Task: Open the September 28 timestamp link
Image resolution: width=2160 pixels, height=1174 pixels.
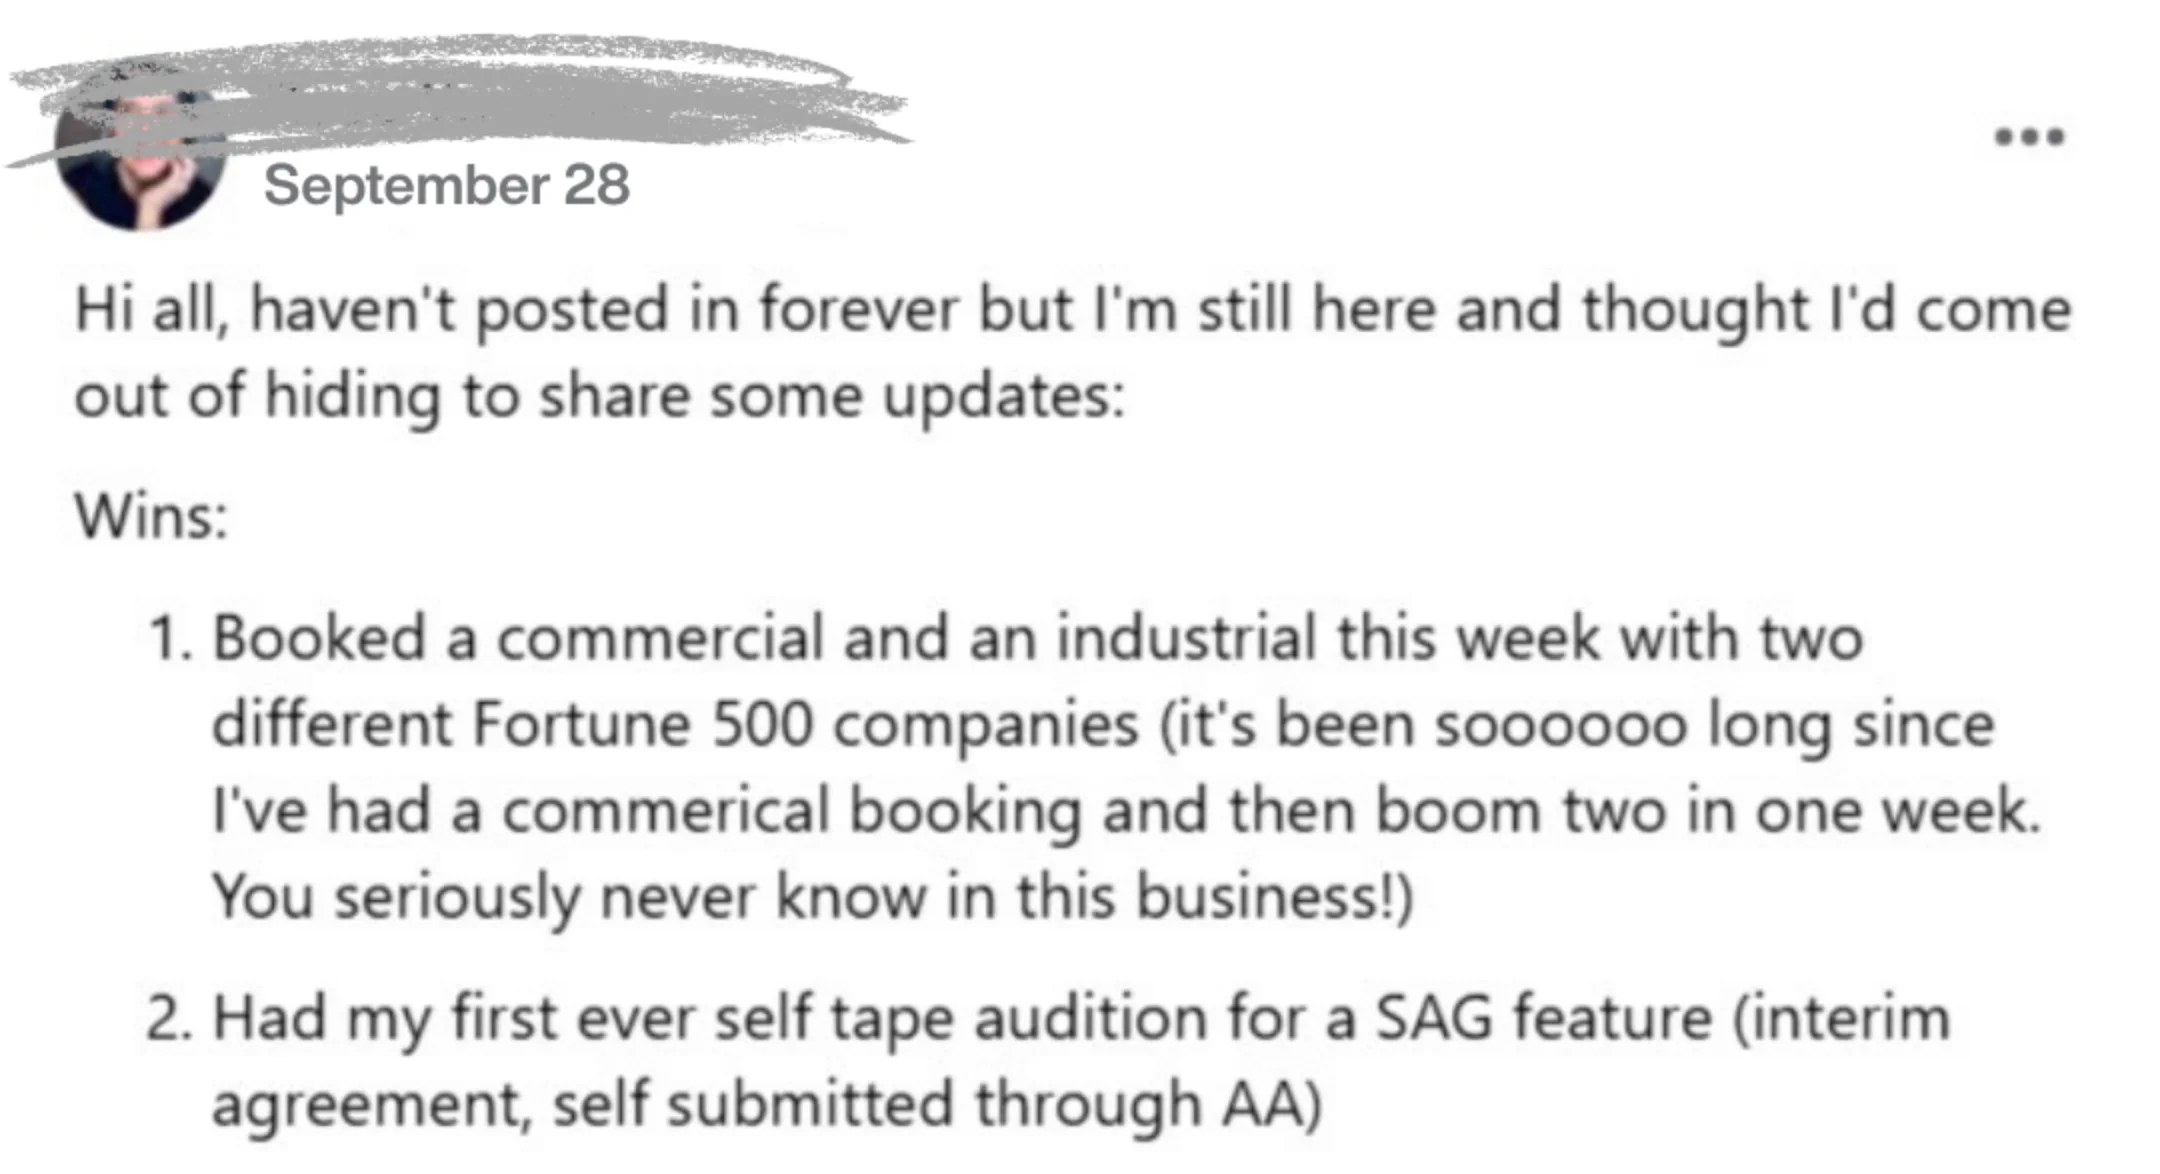Action: coord(446,185)
